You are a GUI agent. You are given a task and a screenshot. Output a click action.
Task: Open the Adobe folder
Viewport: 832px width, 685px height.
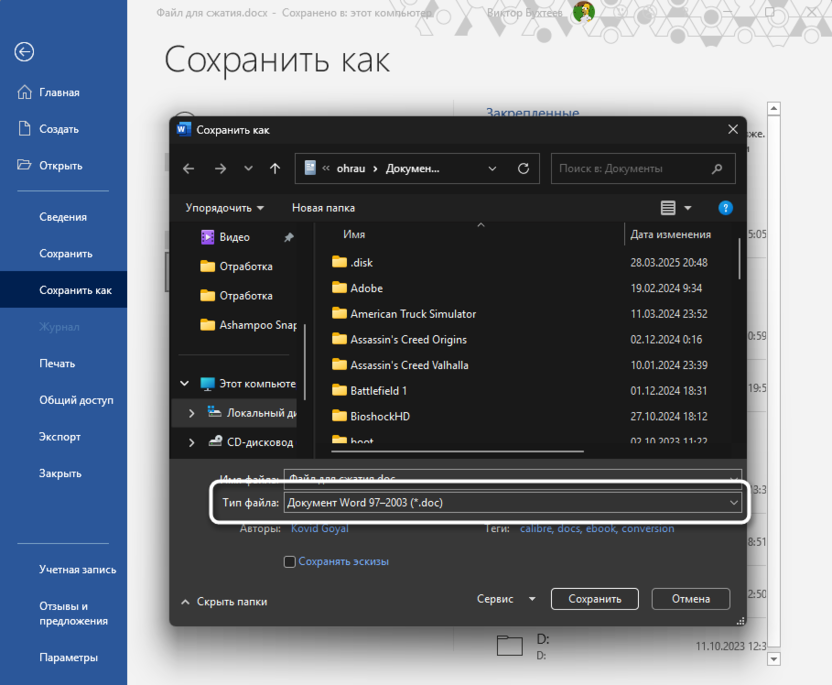click(x=366, y=288)
